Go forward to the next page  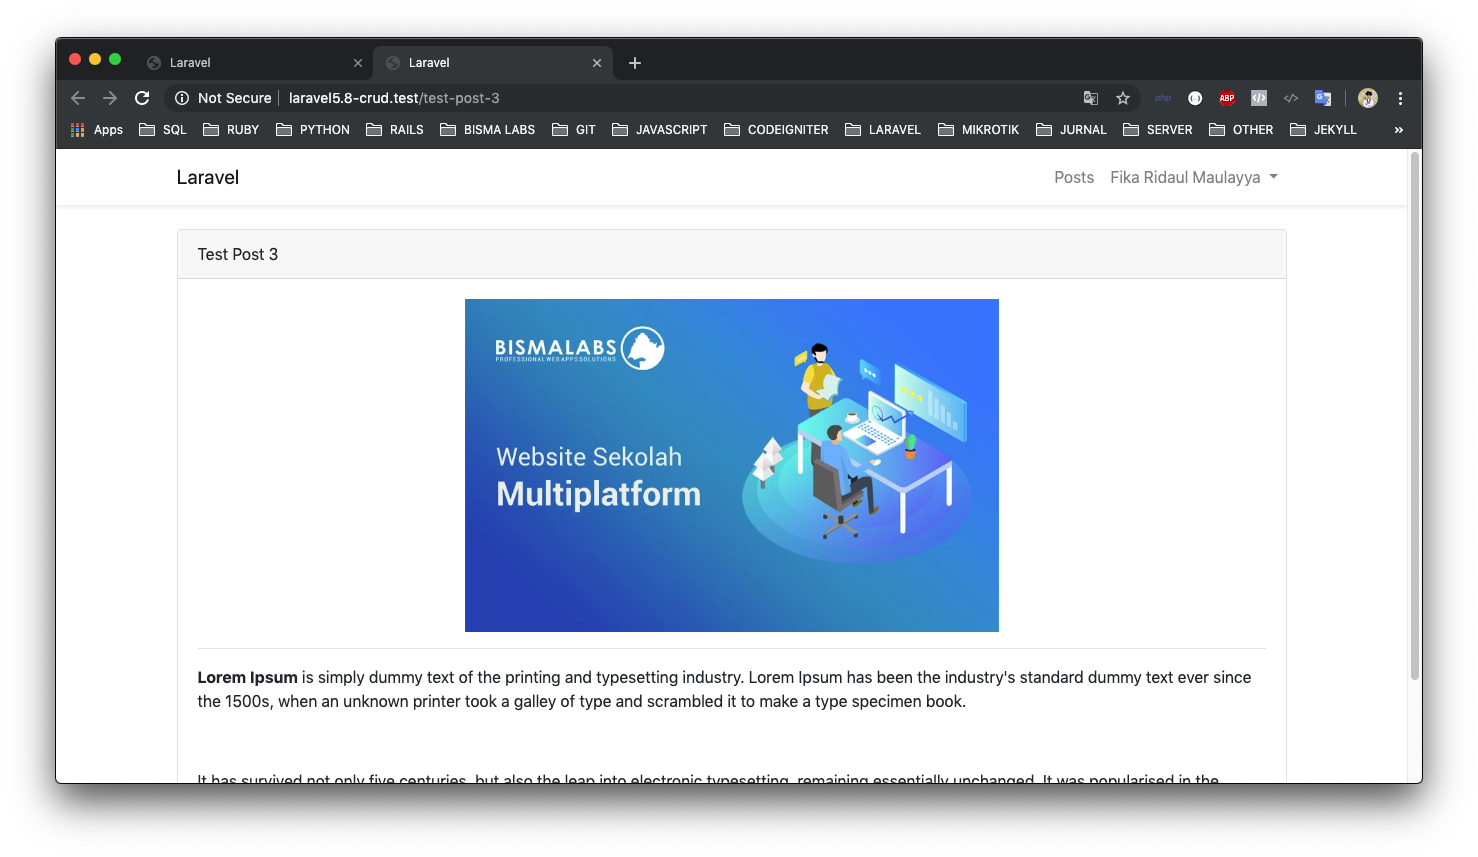click(110, 98)
